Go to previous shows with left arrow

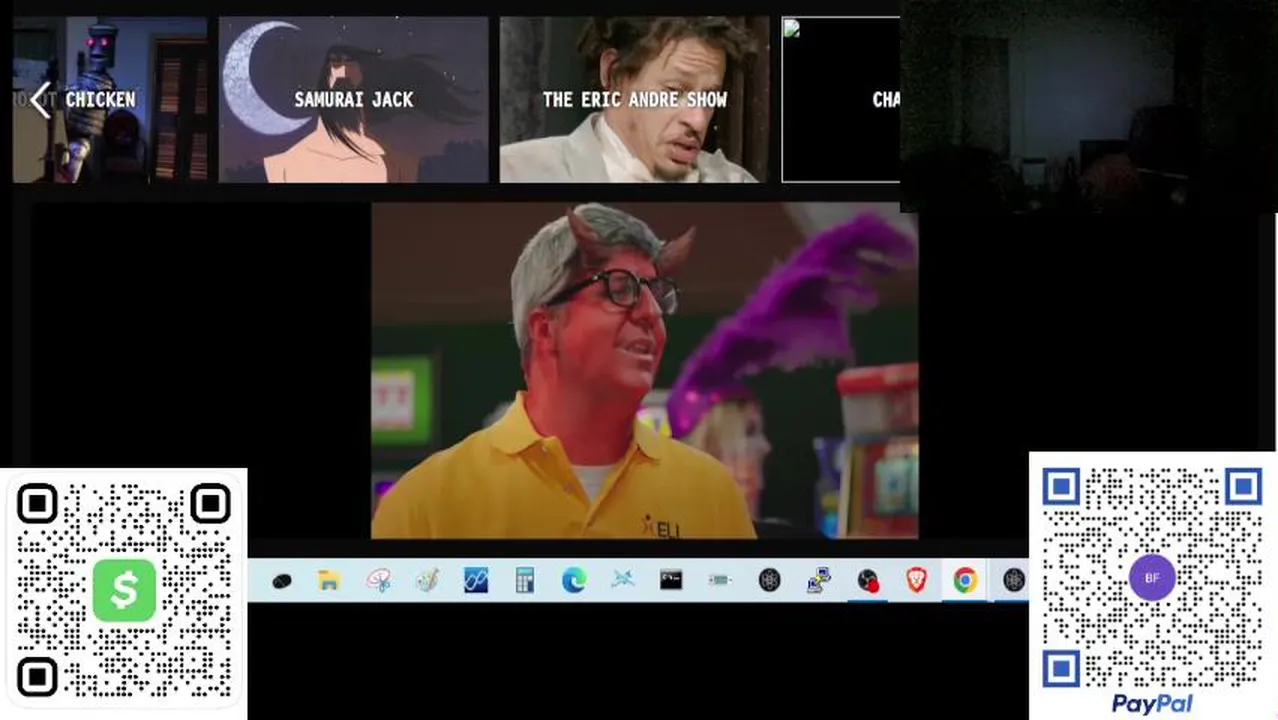coord(40,100)
